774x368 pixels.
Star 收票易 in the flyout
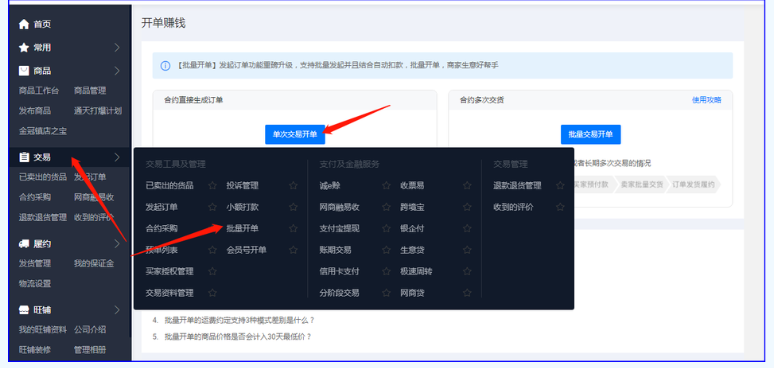(467, 185)
